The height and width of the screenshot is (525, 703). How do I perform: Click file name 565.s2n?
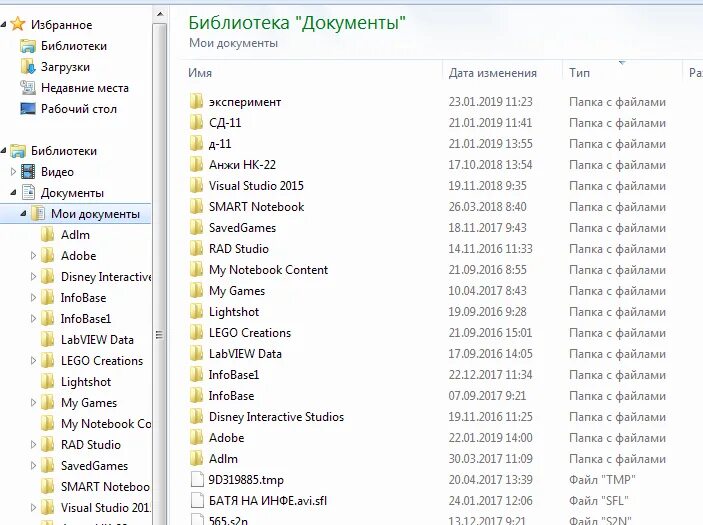click(228, 521)
